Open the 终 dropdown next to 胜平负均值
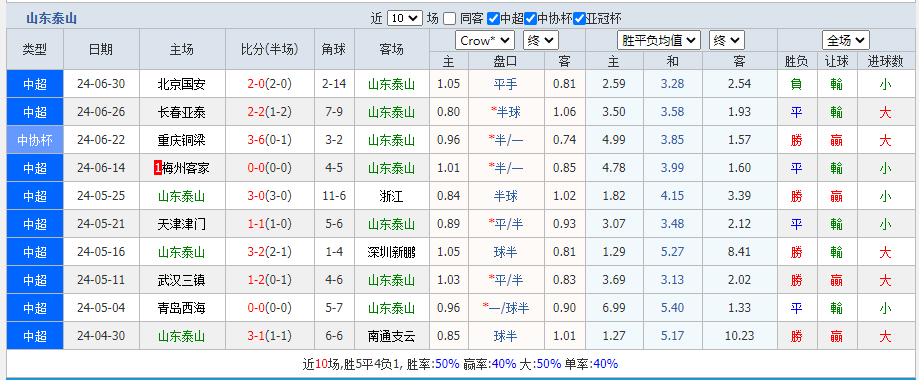 [x=727, y=40]
